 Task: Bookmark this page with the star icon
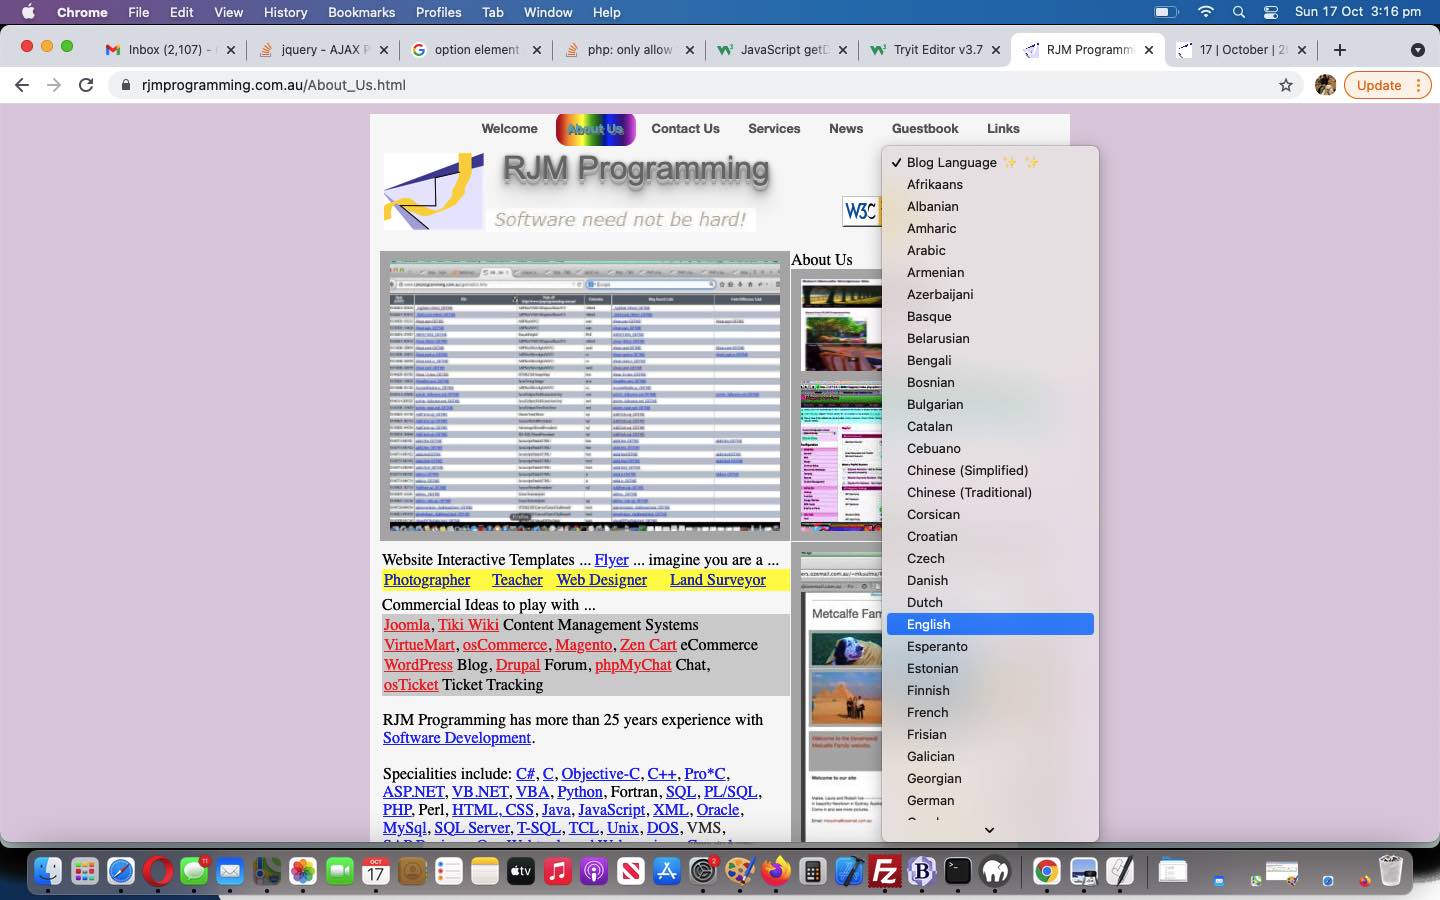pyautogui.click(x=1286, y=85)
